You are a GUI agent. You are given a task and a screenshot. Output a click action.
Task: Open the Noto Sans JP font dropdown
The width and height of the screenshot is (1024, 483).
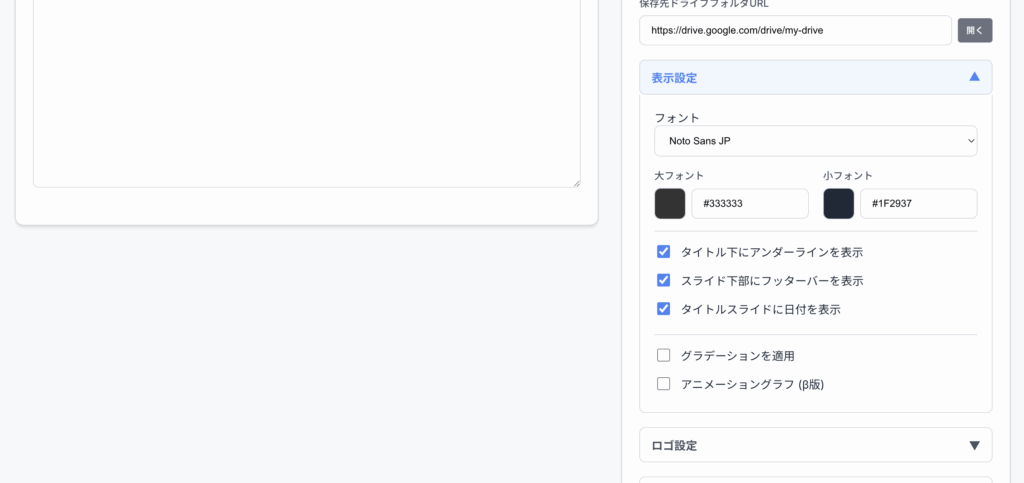click(x=815, y=141)
